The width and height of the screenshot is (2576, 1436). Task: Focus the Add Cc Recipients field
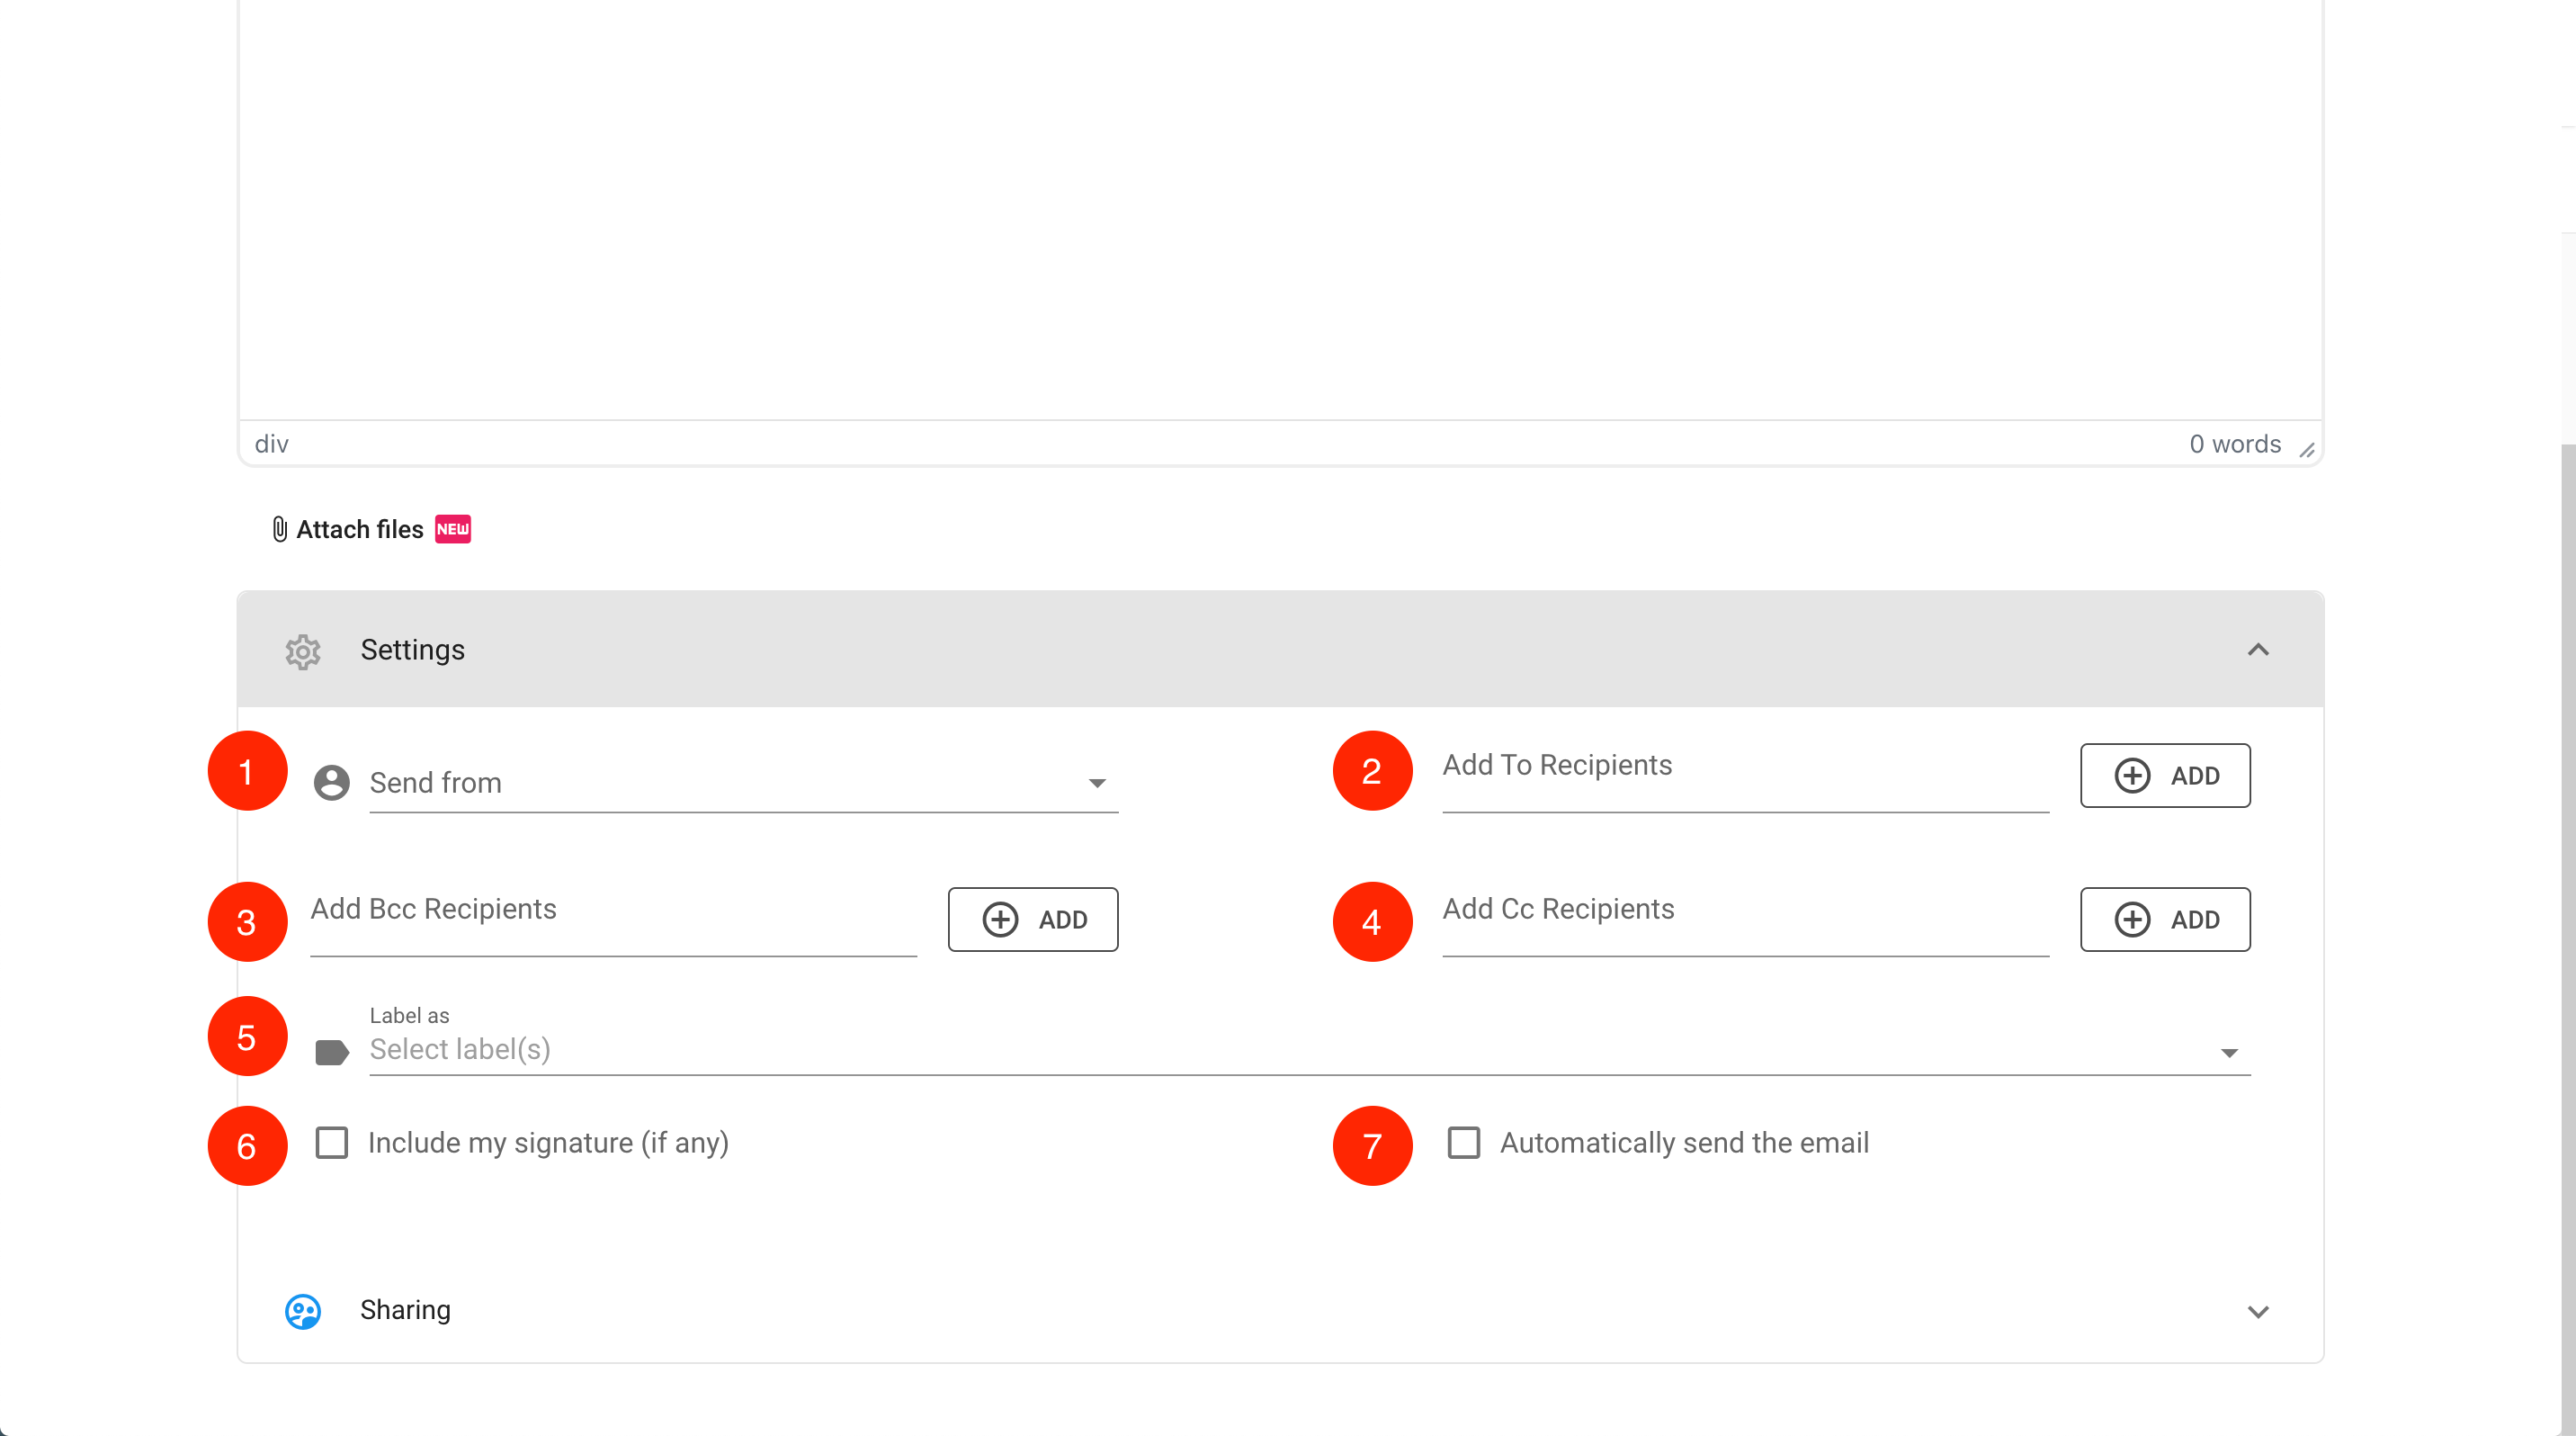tap(1745, 920)
